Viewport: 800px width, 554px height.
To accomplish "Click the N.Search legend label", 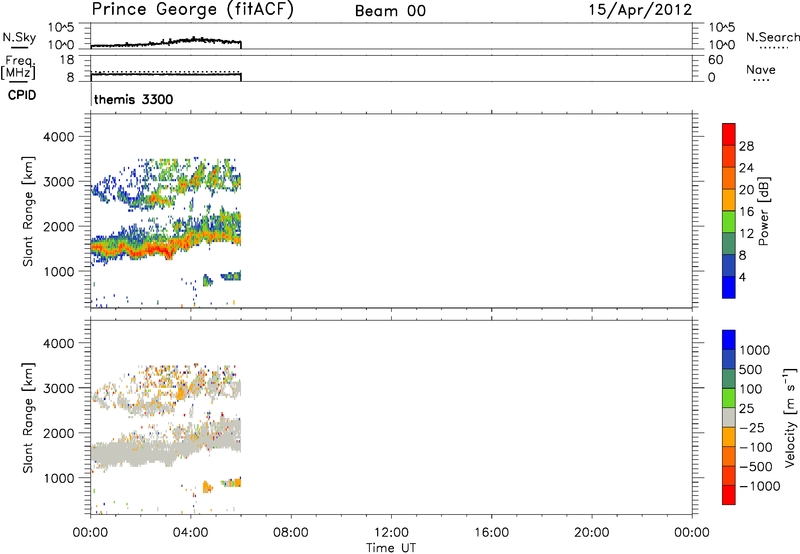I will pyautogui.click(x=772, y=37).
